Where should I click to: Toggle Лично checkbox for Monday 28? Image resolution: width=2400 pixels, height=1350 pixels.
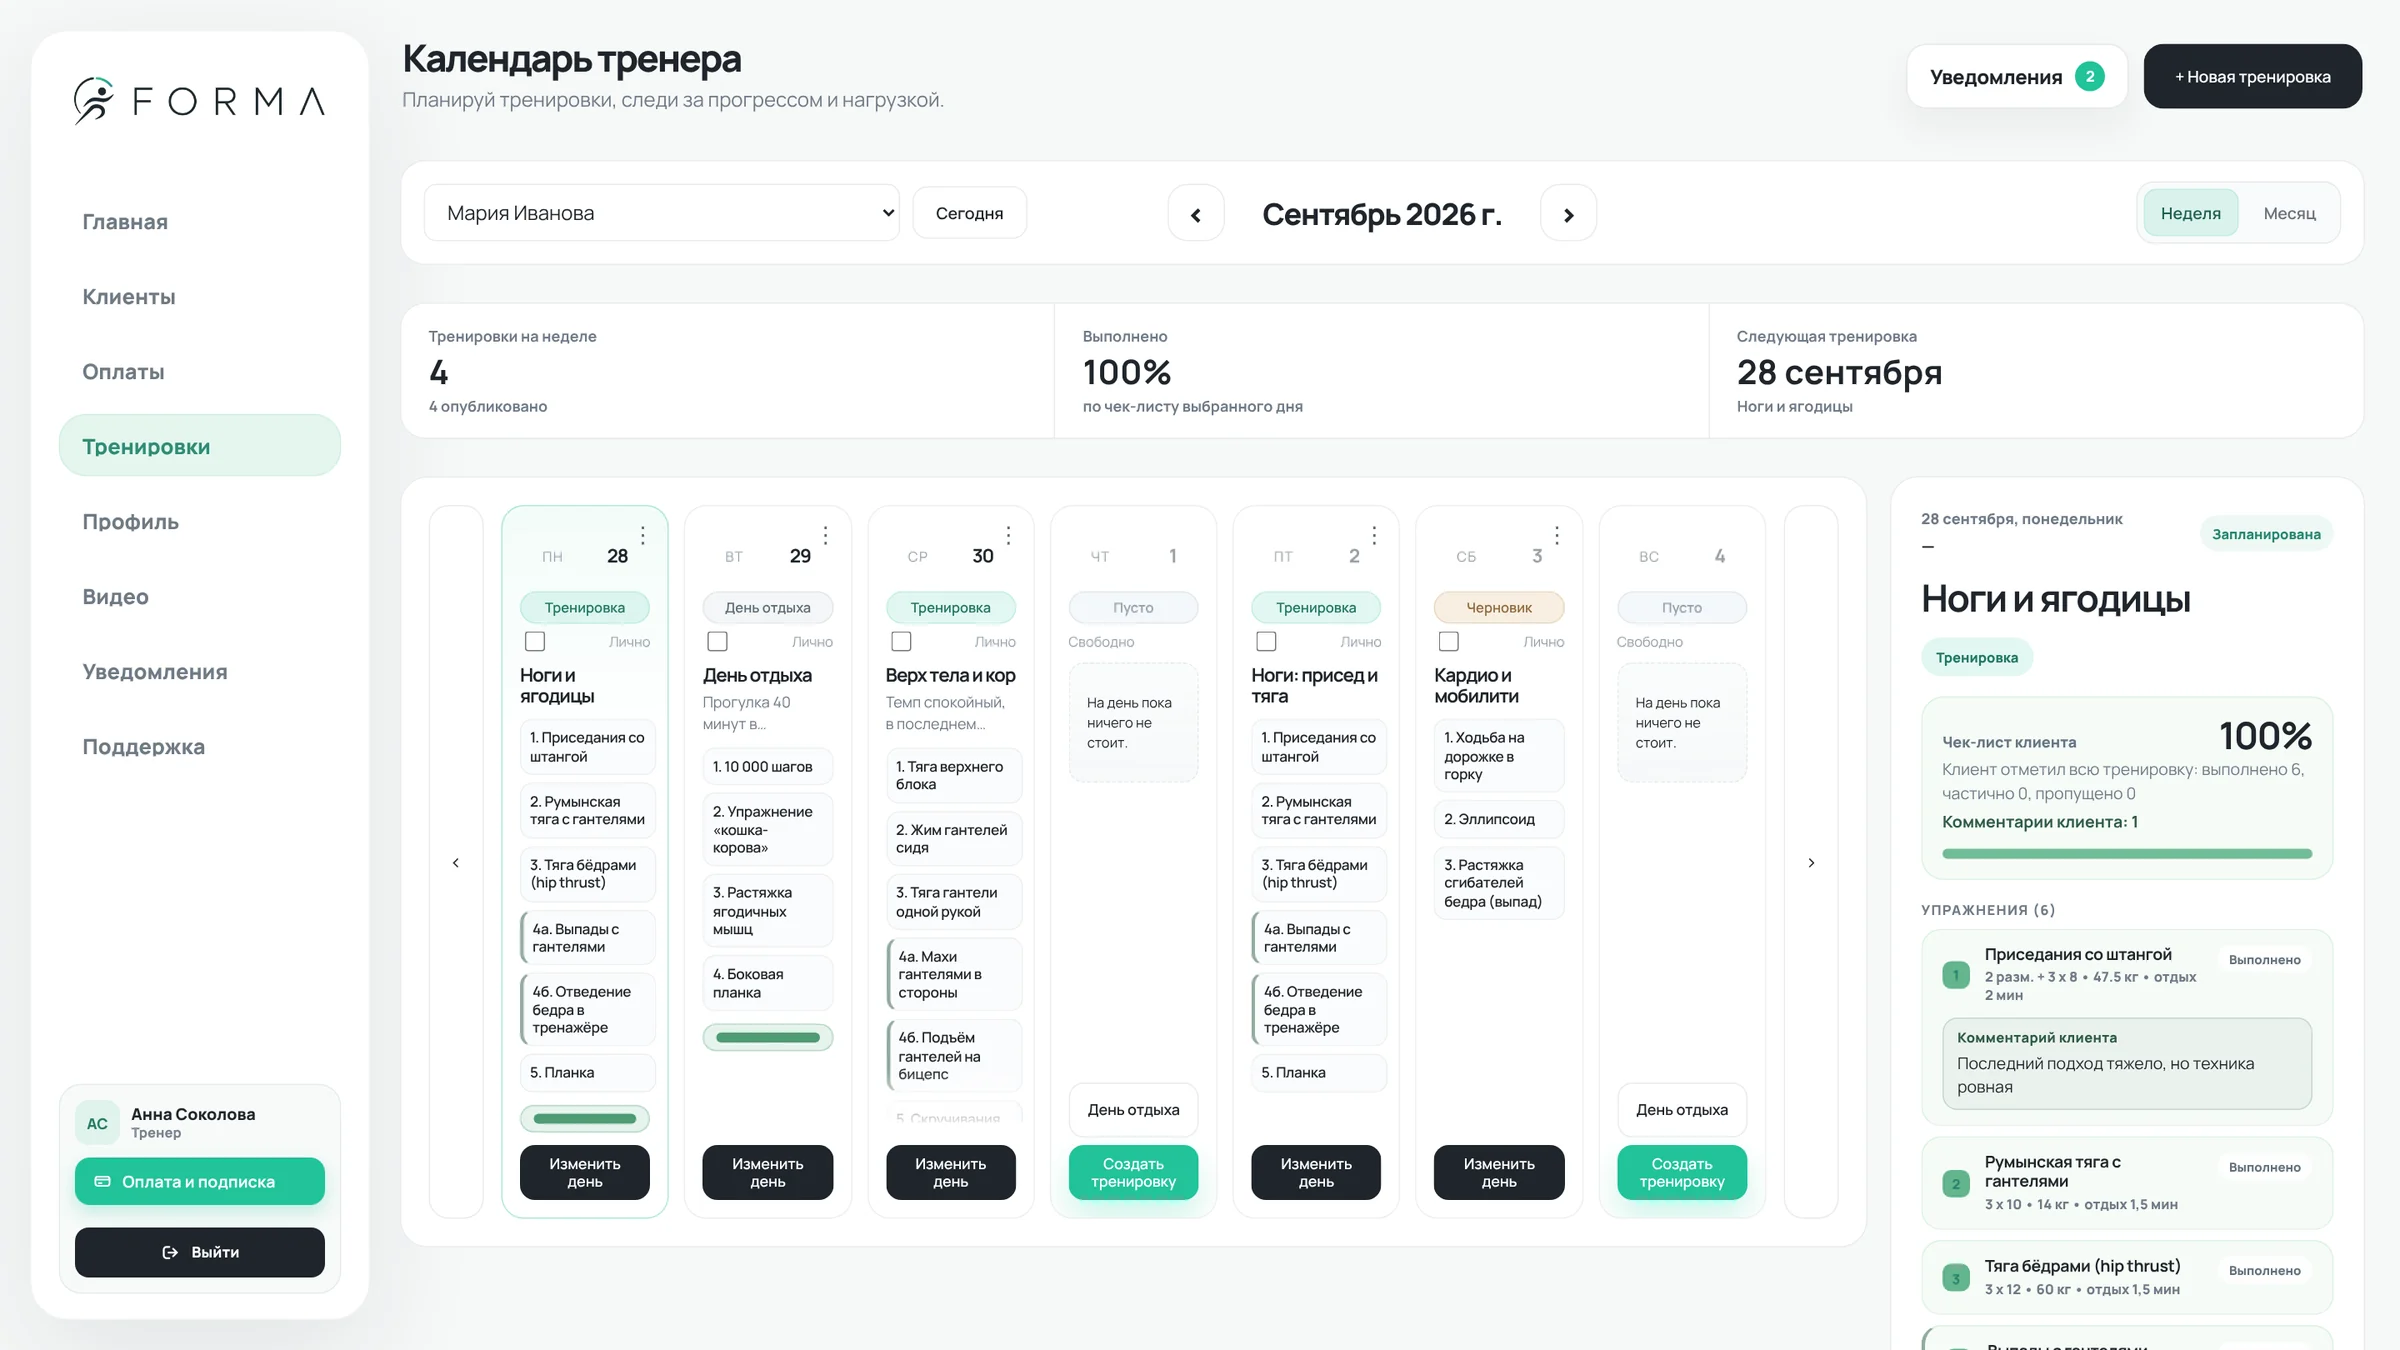tap(535, 641)
